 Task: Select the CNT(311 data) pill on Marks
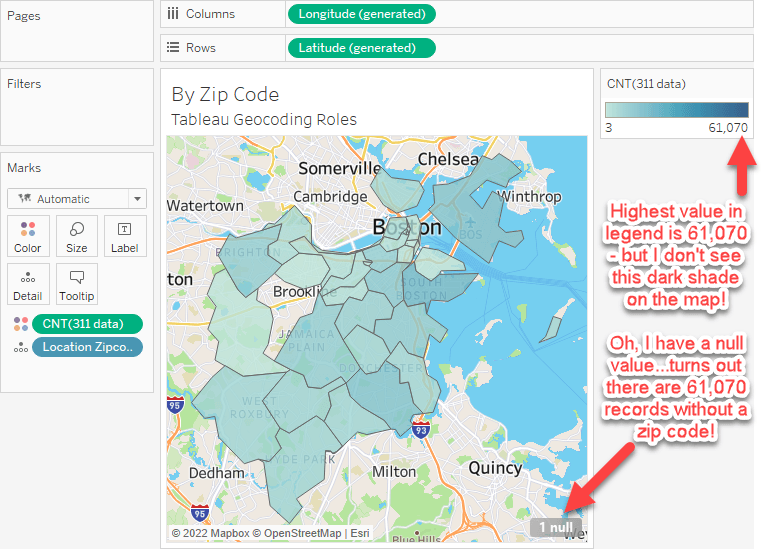click(x=87, y=324)
